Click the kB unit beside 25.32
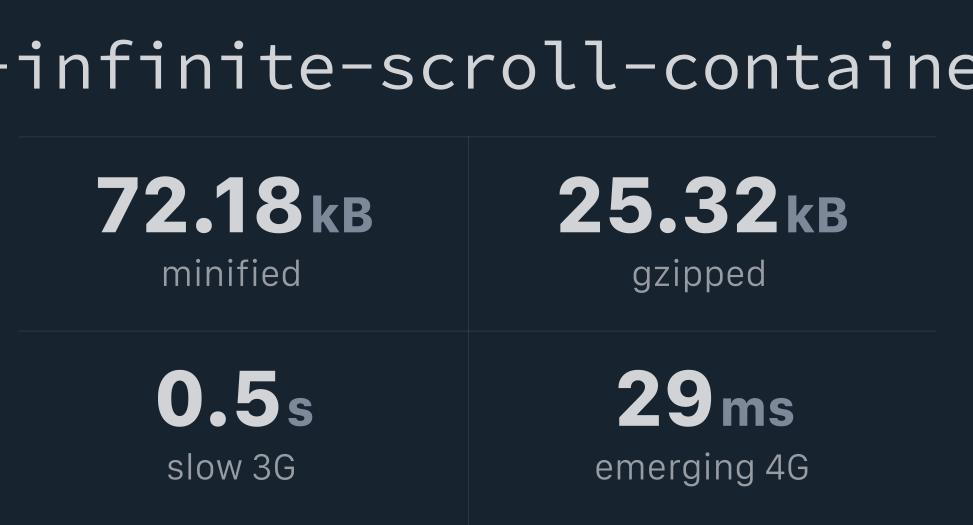 [x=817, y=215]
